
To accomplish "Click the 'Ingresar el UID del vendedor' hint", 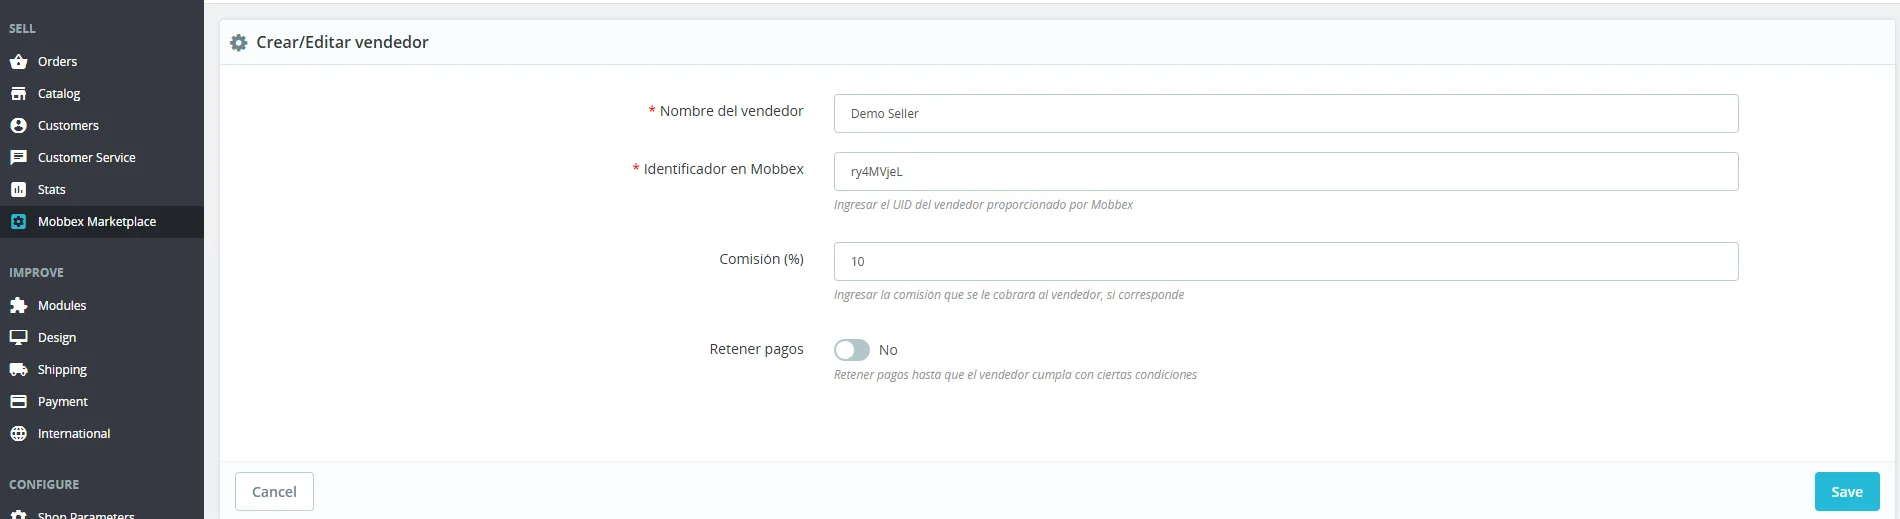I will (x=983, y=205).
